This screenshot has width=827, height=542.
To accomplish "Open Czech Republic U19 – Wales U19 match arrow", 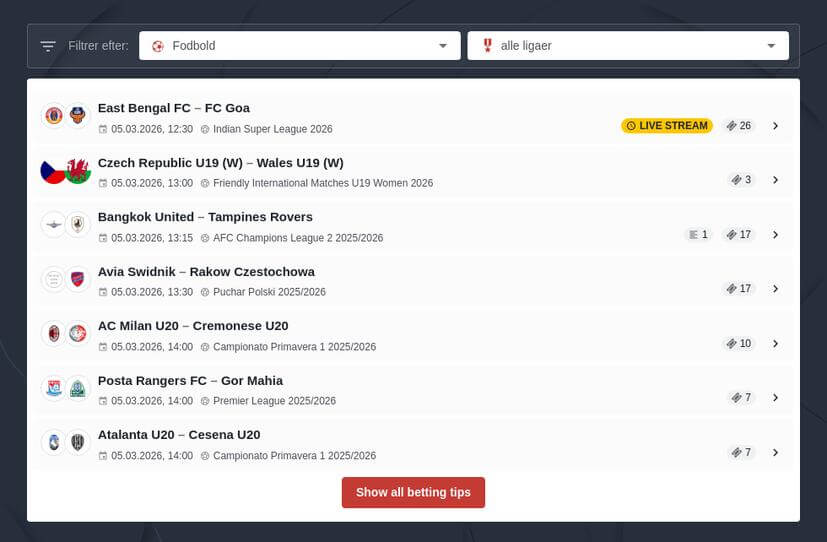I will [775, 180].
